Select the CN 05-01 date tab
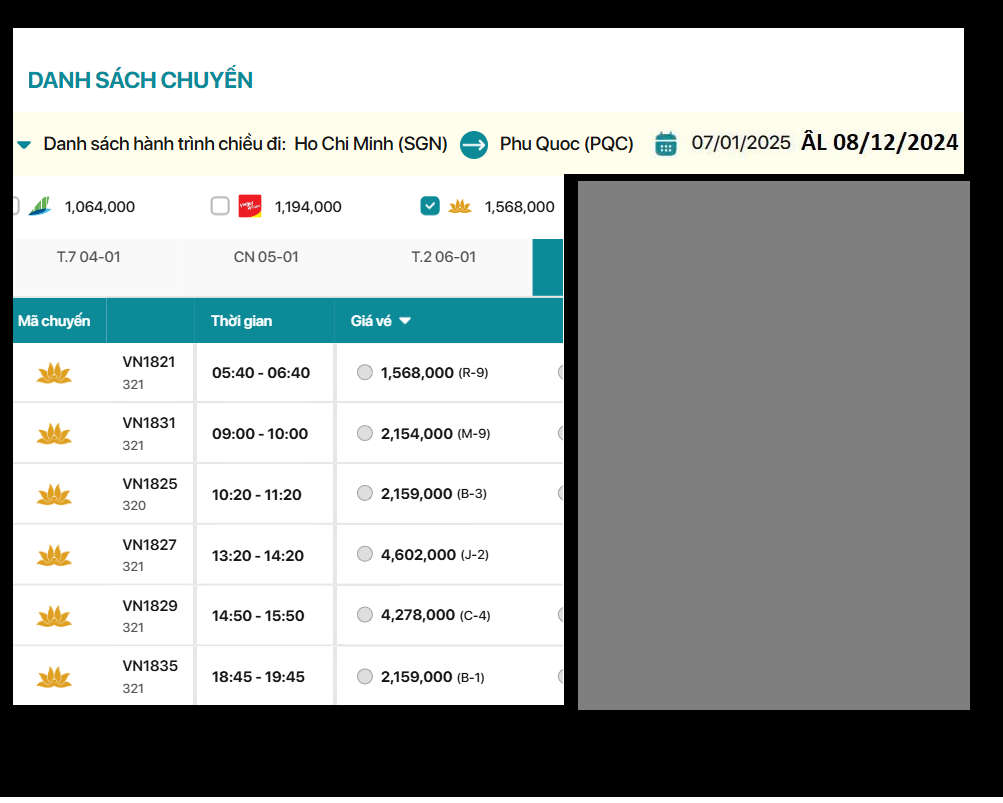Image resolution: width=1003 pixels, height=803 pixels. (x=266, y=257)
